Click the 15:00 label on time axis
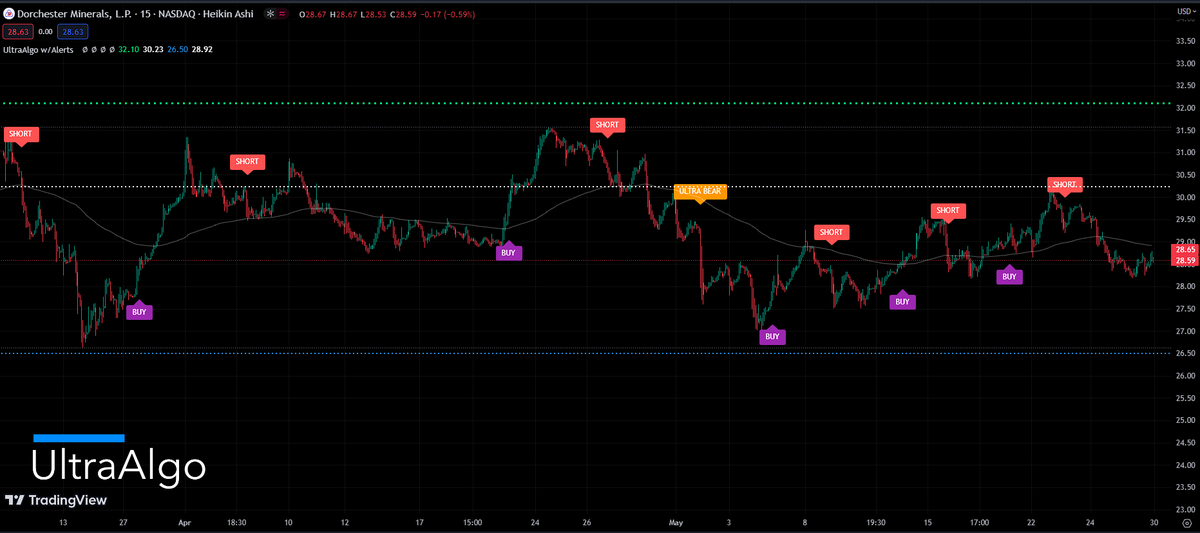This screenshot has height=533, width=1200. [473, 522]
